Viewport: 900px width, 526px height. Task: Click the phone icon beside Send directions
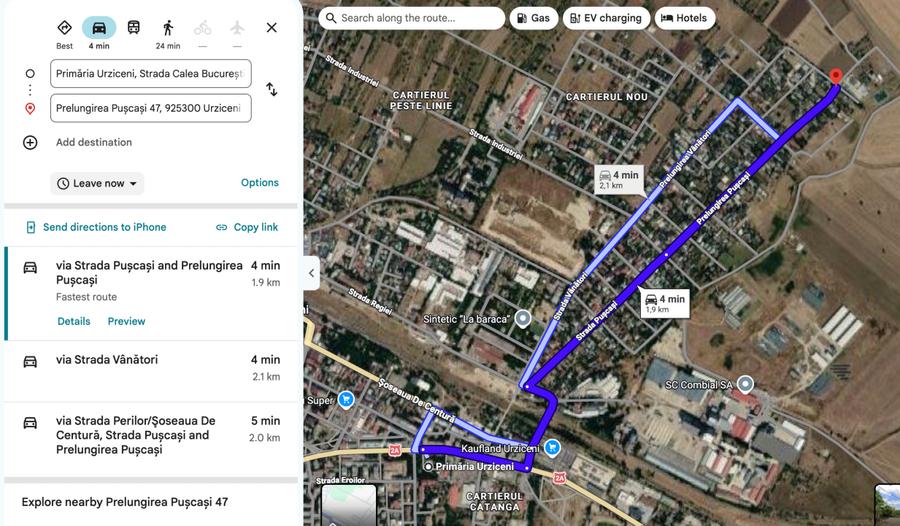(31, 227)
